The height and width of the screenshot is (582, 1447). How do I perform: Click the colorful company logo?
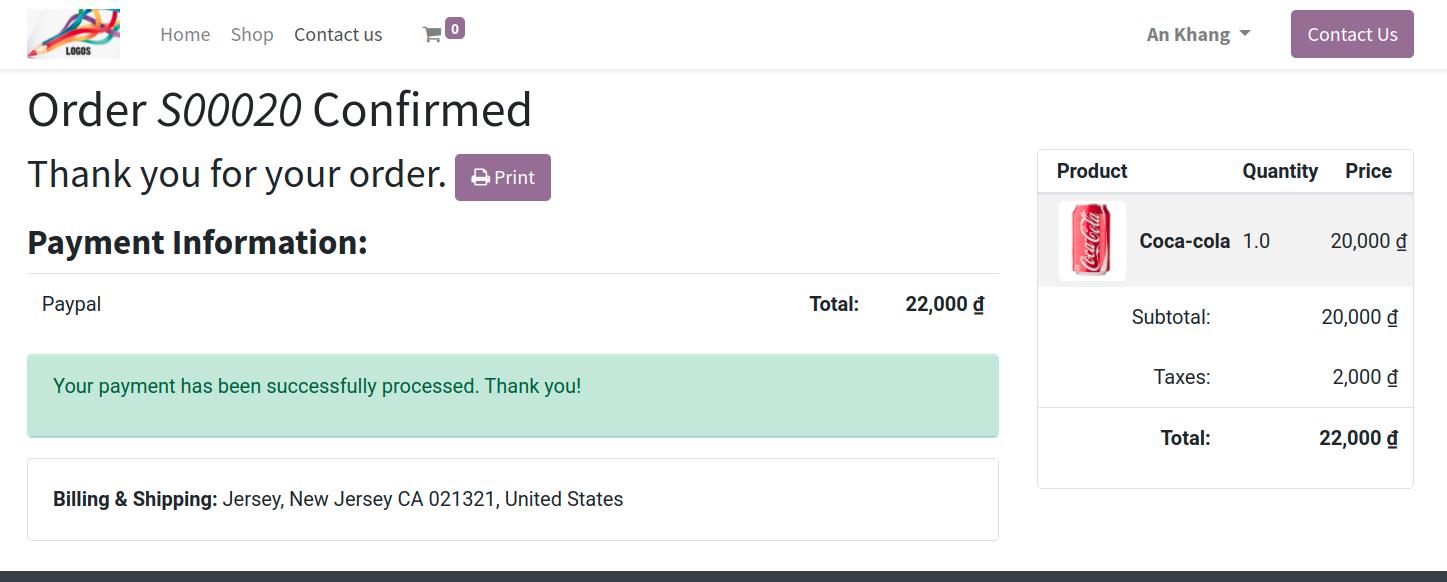[x=73, y=34]
